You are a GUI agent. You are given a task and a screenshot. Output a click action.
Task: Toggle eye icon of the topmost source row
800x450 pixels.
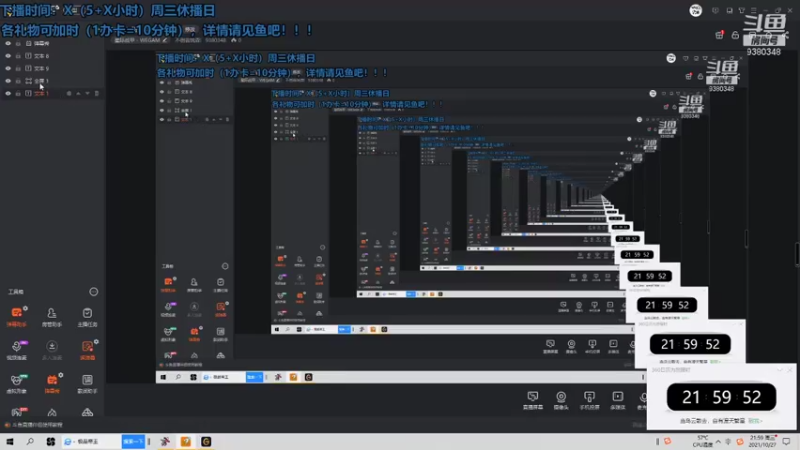pyautogui.click(x=8, y=43)
